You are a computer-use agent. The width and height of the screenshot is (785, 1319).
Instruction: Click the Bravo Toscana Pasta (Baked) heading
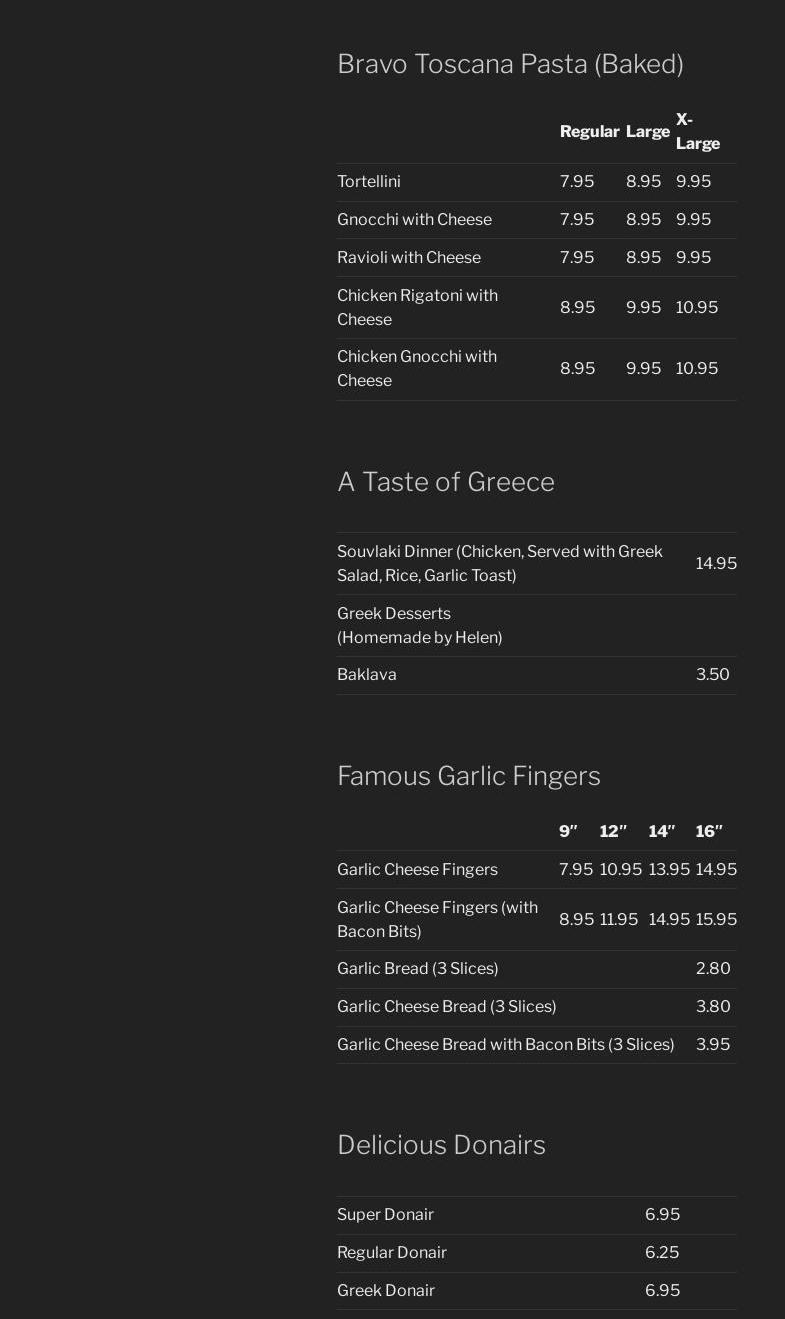click(x=510, y=64)
